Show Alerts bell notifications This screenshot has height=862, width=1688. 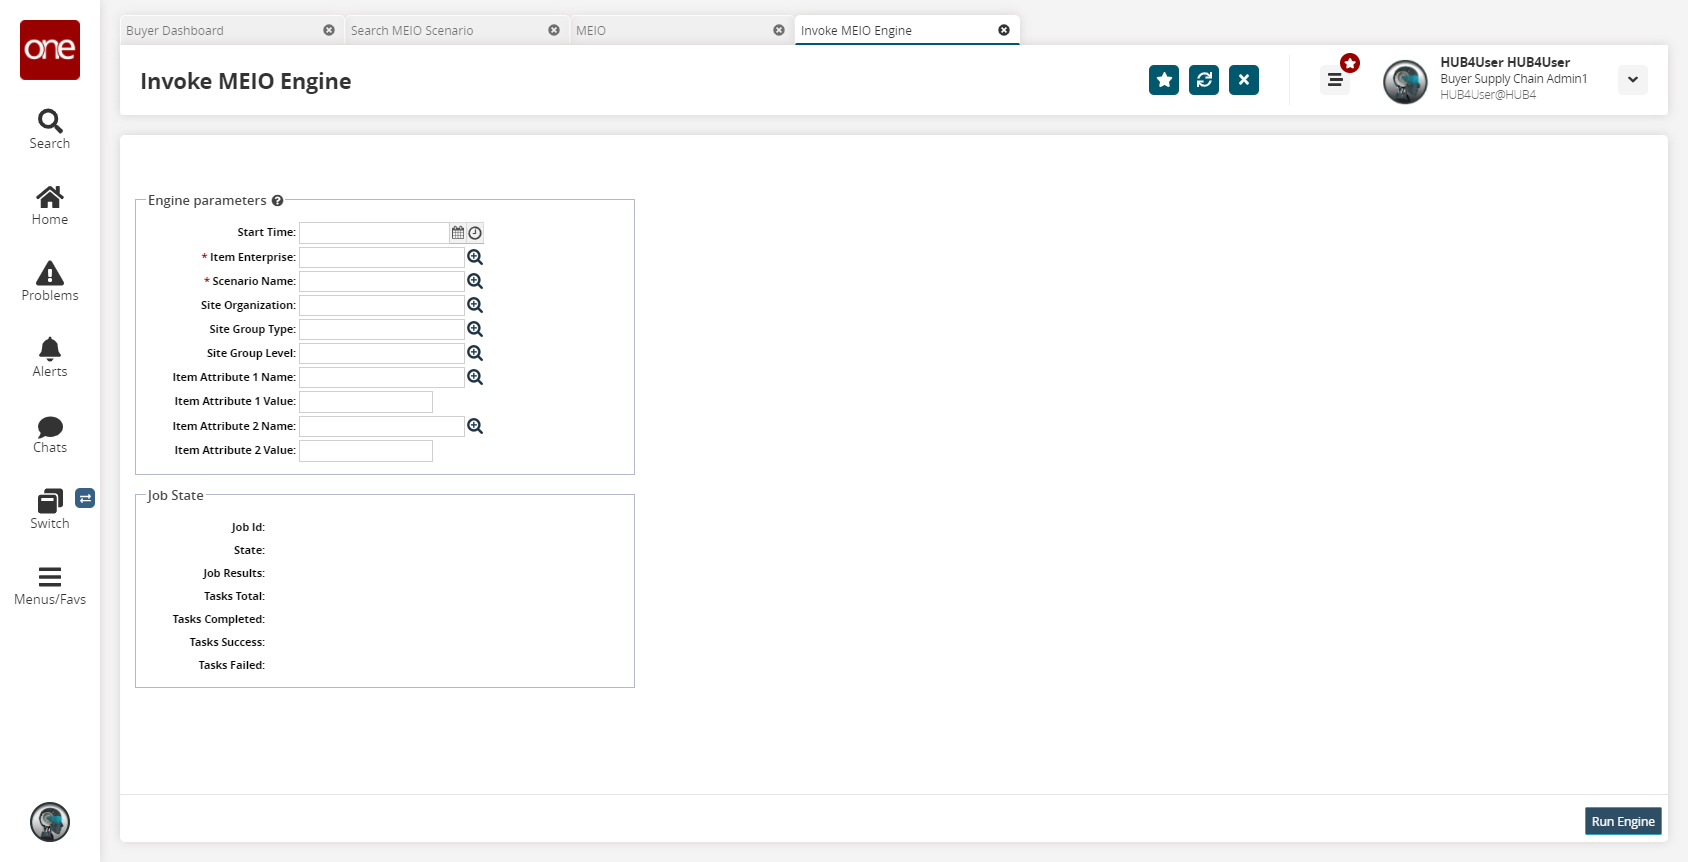click(50, 357)
